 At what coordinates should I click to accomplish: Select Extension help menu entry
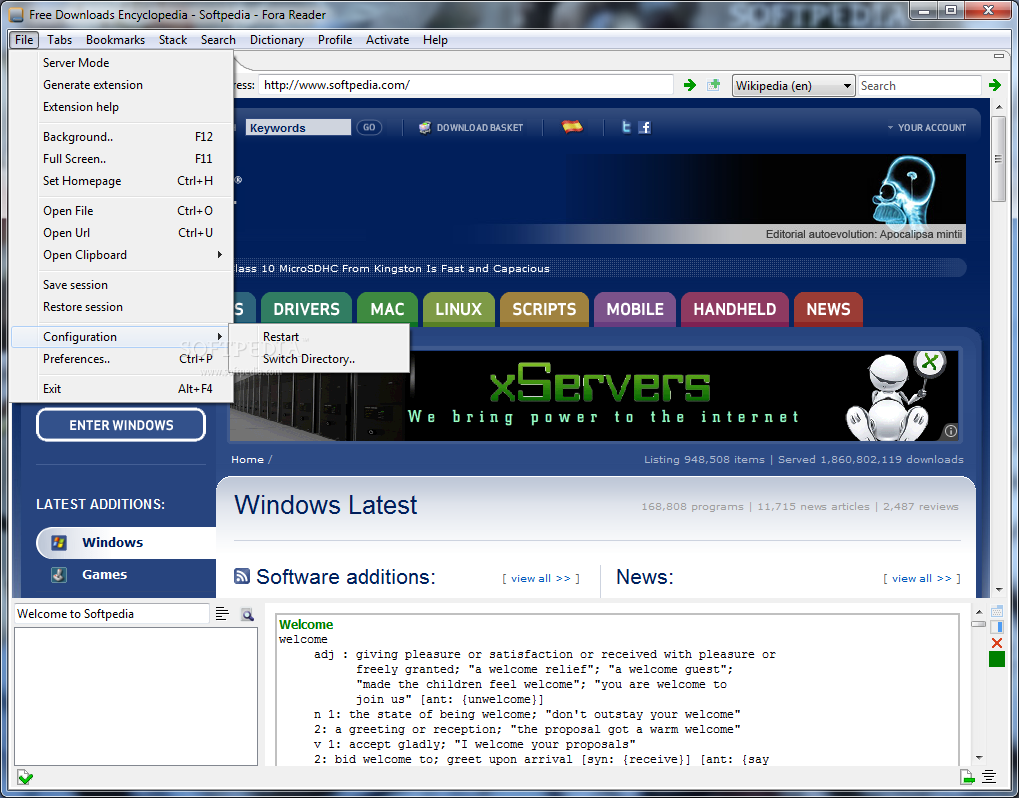click(122, 107)
